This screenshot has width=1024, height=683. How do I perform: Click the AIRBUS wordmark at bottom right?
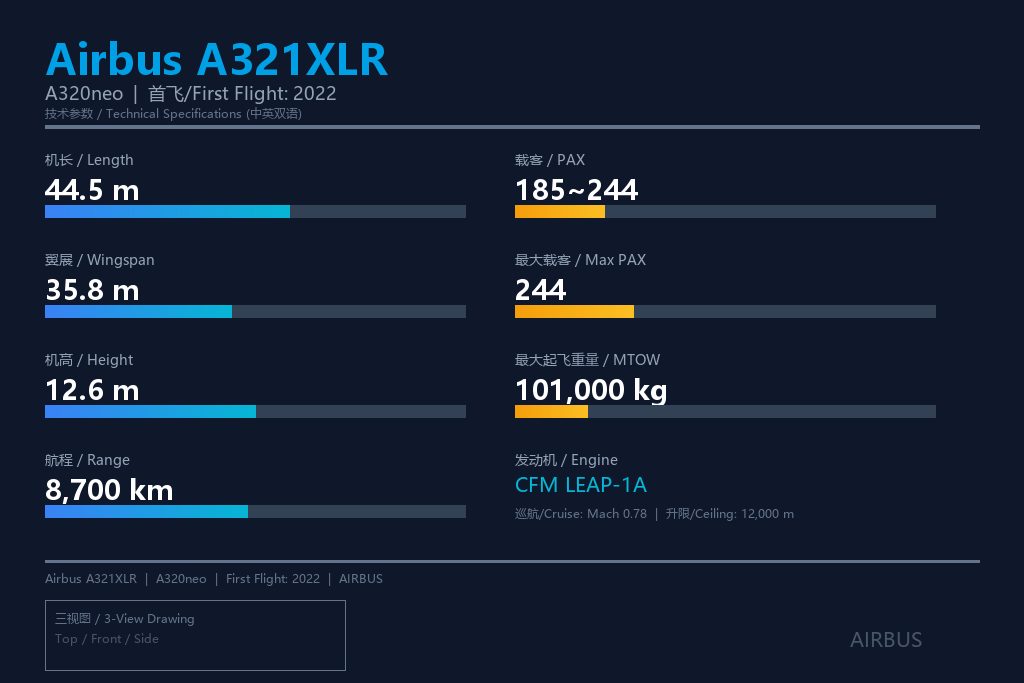886,640
